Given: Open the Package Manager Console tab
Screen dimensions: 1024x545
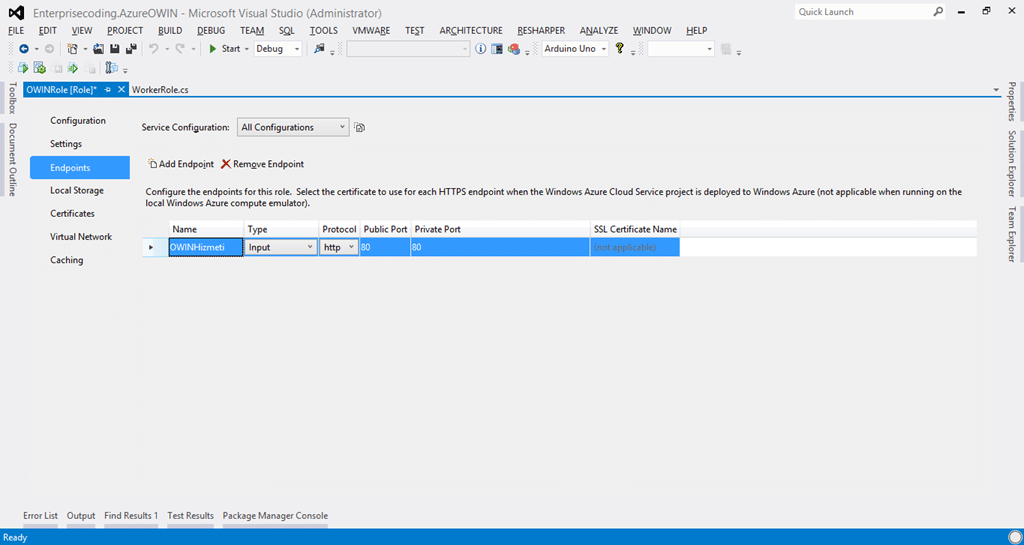Looking at the screenshot, I should pos(275,516).
